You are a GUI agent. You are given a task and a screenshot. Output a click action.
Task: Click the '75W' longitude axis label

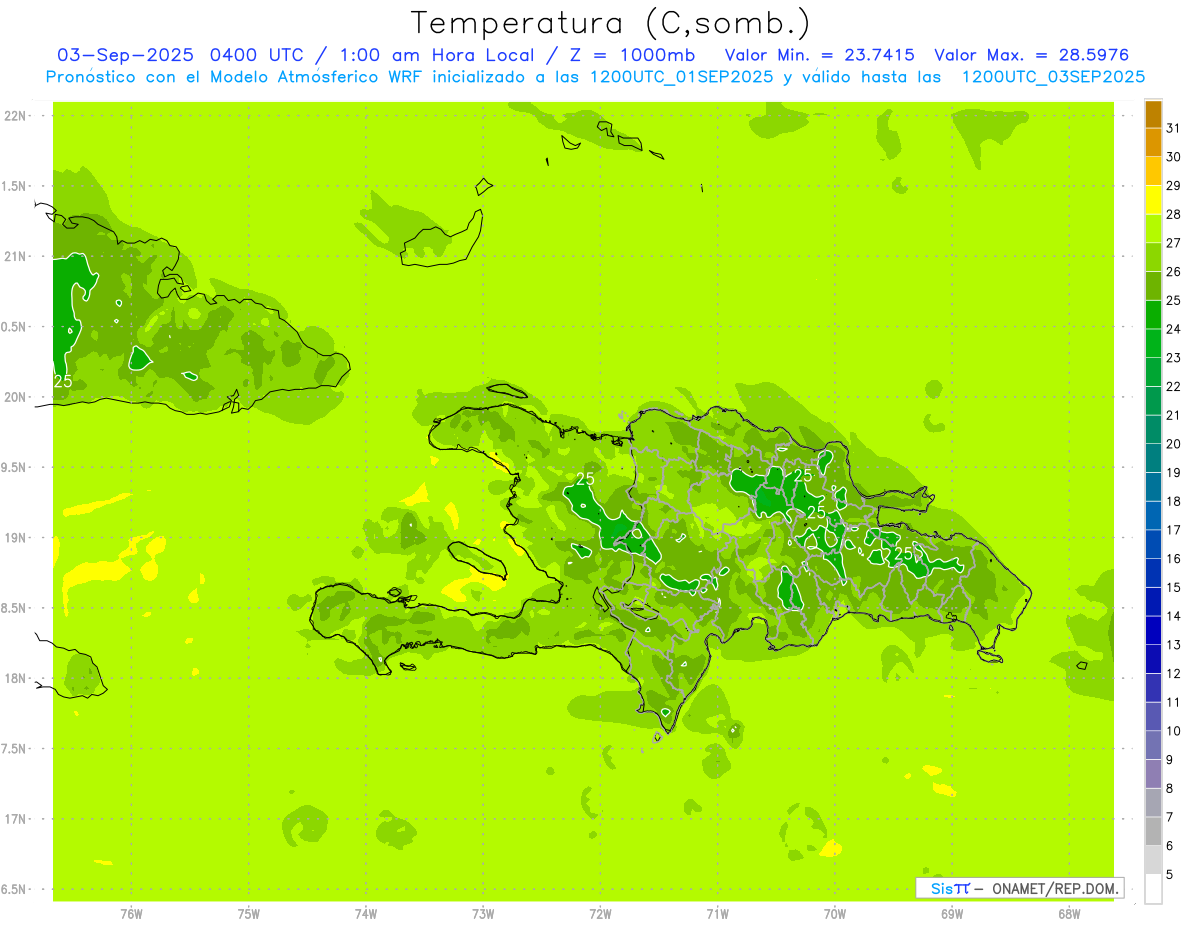point(249,914)
